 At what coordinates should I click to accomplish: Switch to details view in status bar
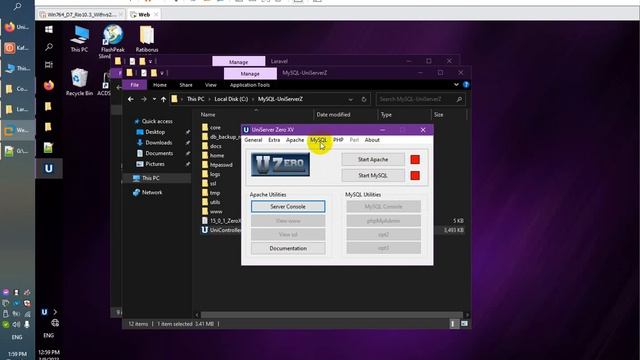click(x=453, y=324)
